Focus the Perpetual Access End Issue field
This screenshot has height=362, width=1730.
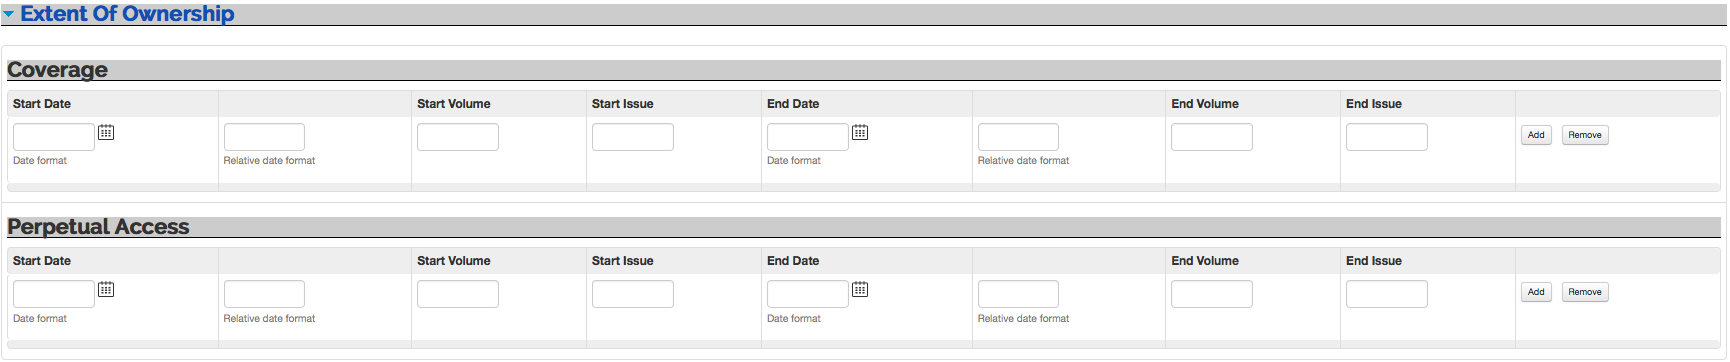(1387, 294)
